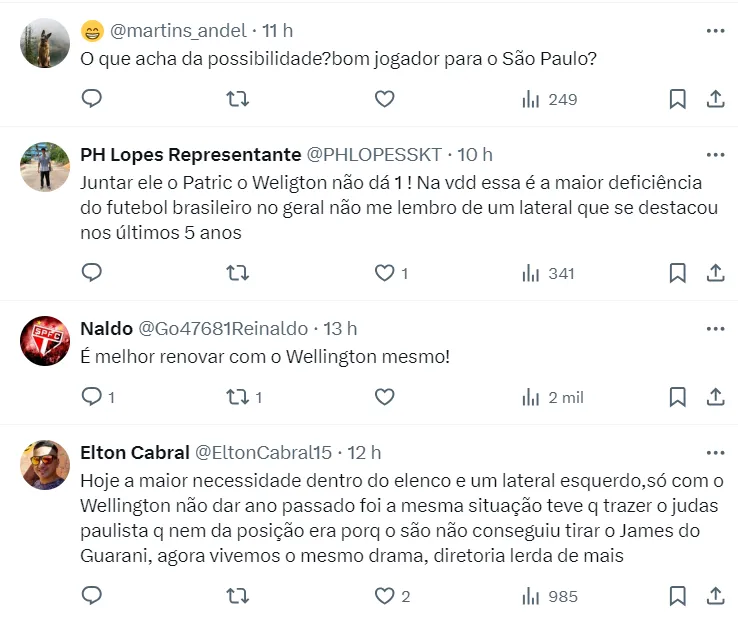The width and height of the screenshot is (738, 618).
Task: Like Elton Cabral's tweet
Action: point(384,596)
